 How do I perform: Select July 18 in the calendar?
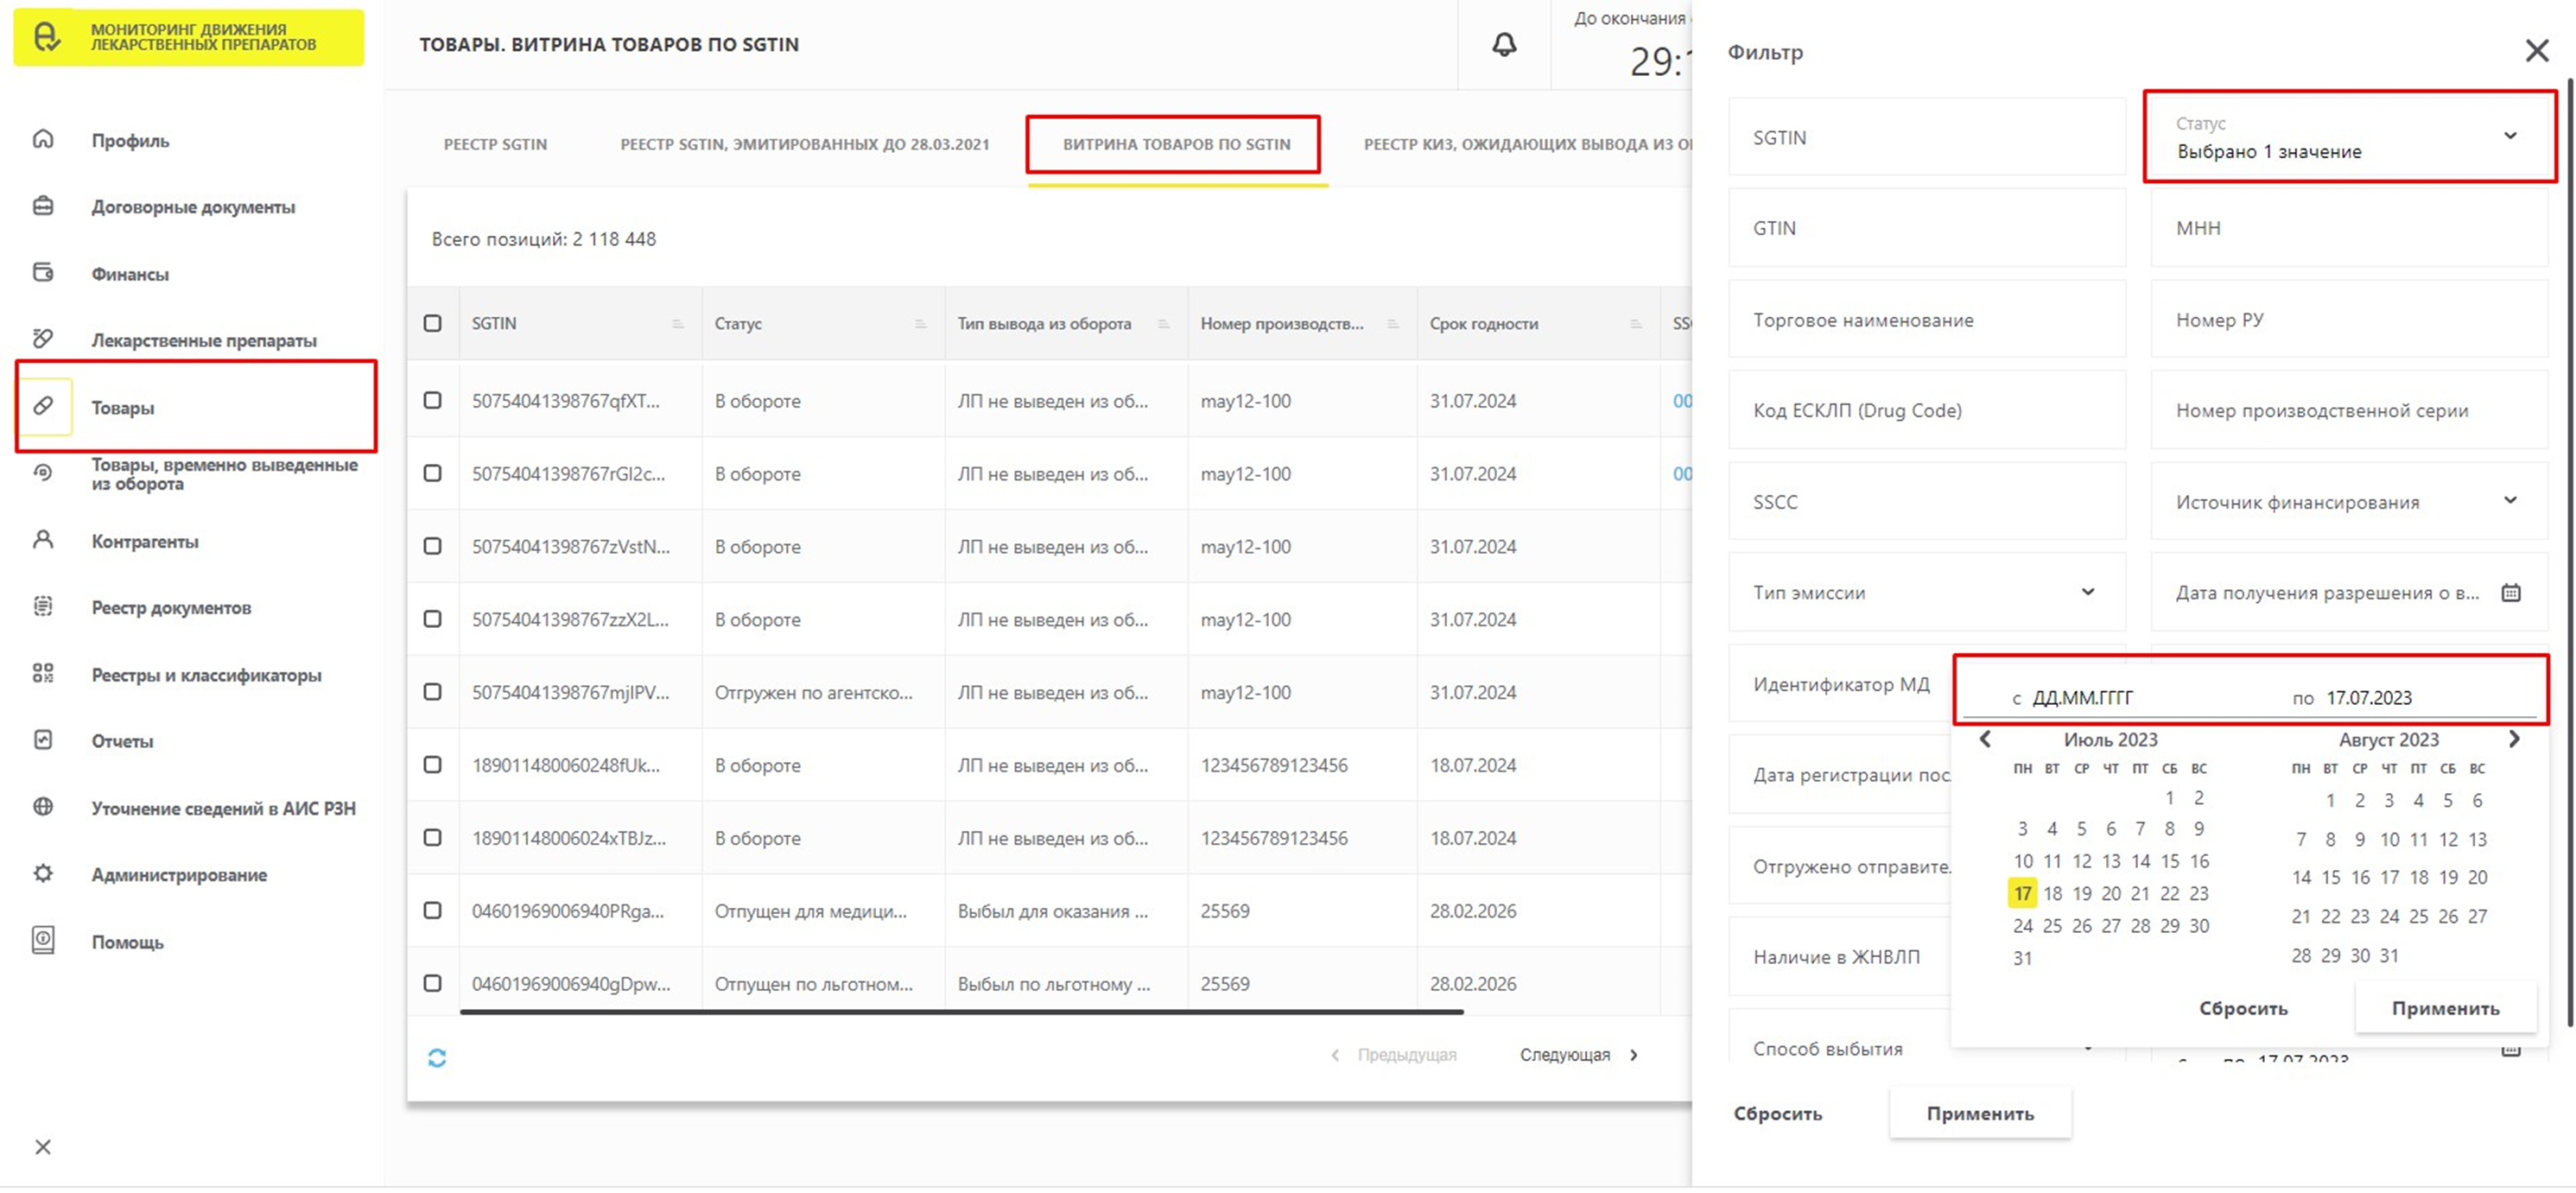[x=2052, y=893]
